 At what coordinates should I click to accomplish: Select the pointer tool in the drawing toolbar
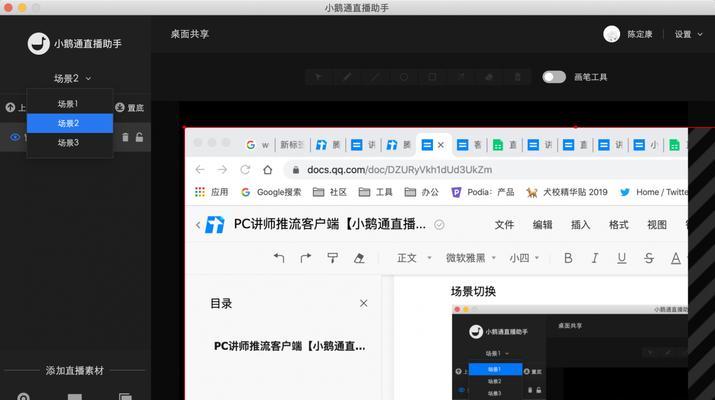pyautogui.click(x=319, y=77)
